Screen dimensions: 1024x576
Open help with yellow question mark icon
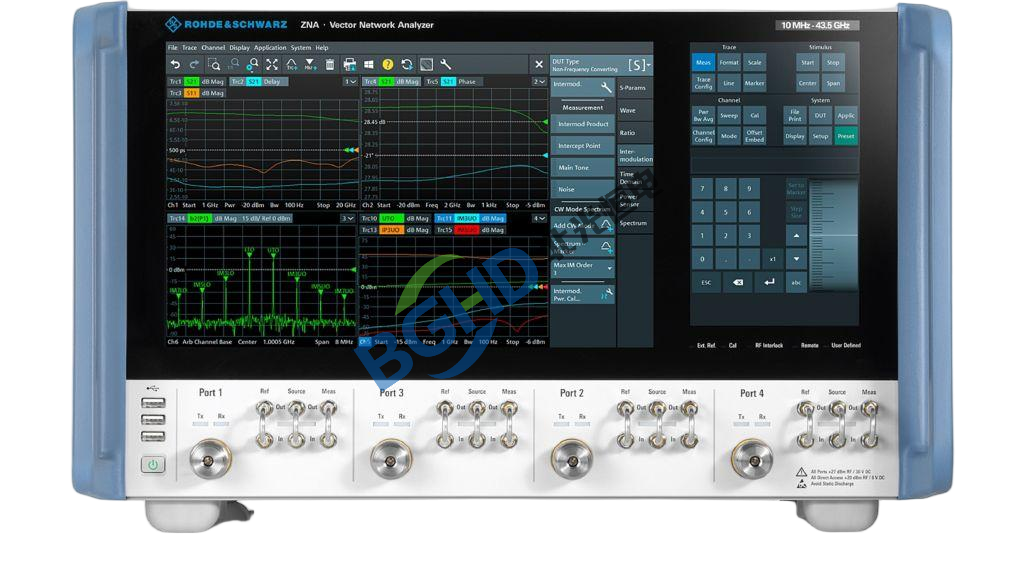[388, 65]
